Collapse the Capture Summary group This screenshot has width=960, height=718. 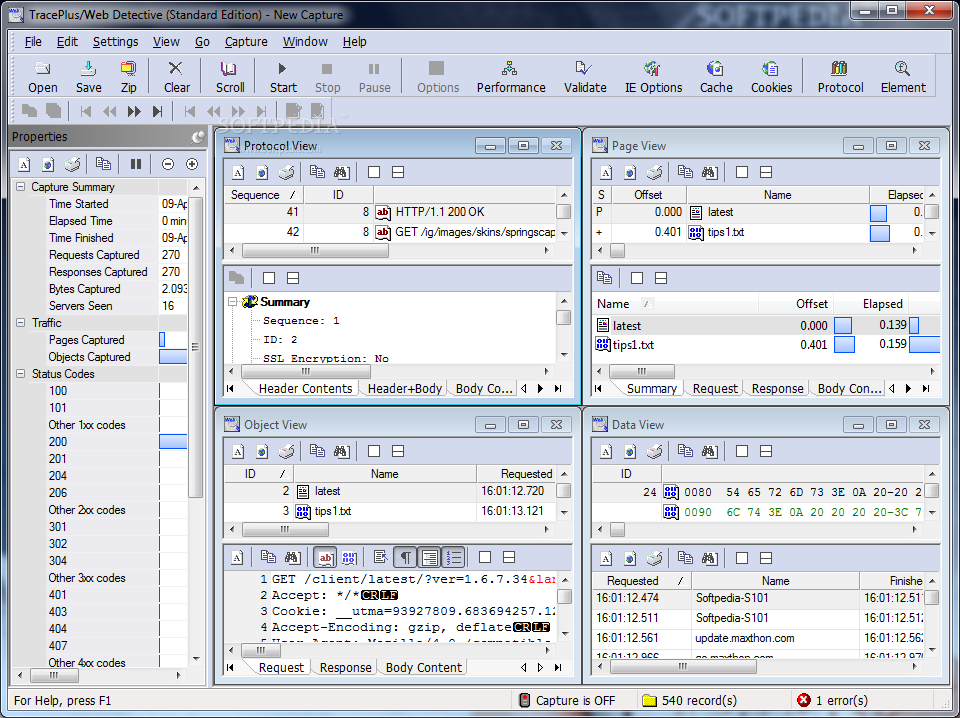[x=21, y=187]
